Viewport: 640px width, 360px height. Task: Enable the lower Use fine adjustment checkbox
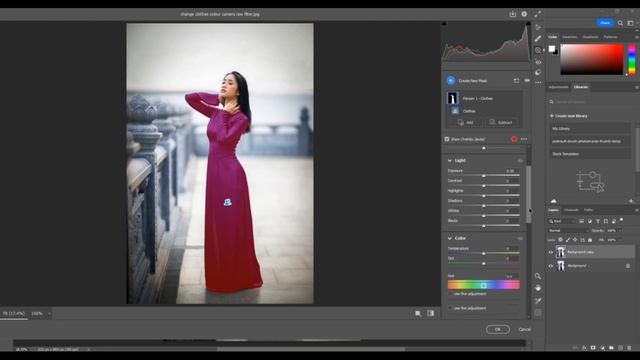click(450, 308)
